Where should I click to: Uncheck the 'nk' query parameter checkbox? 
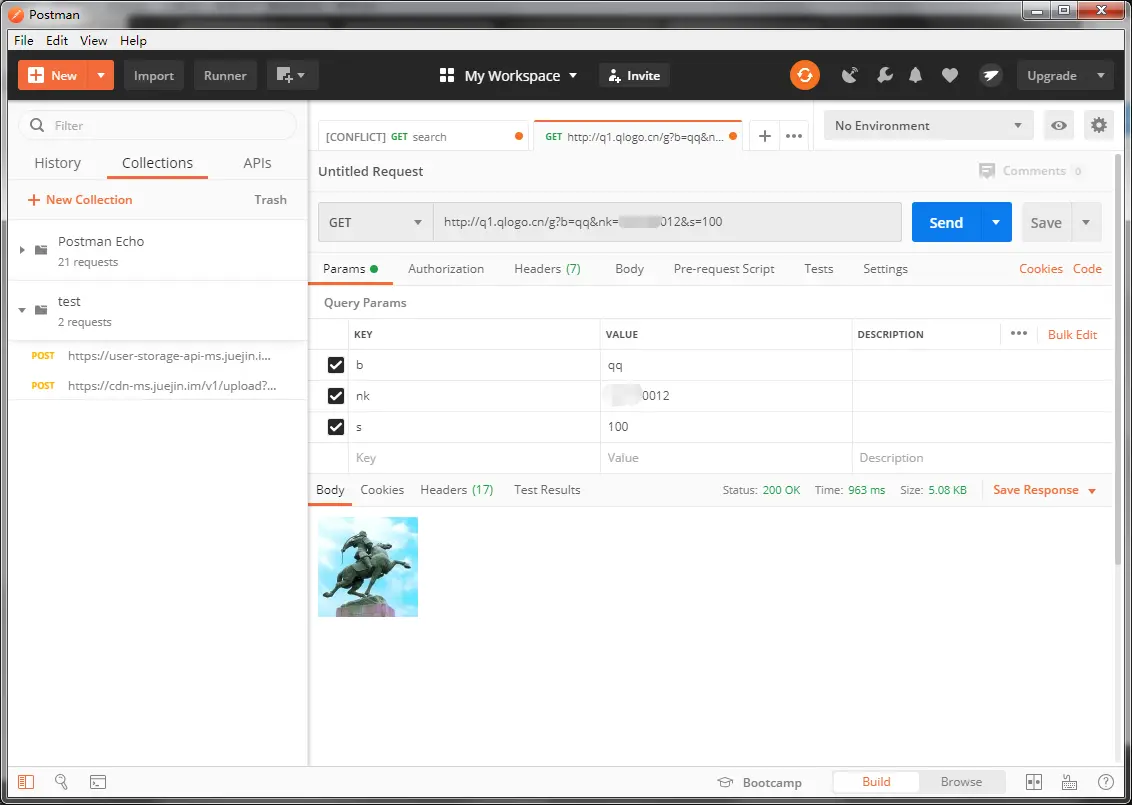coord(336,396)
